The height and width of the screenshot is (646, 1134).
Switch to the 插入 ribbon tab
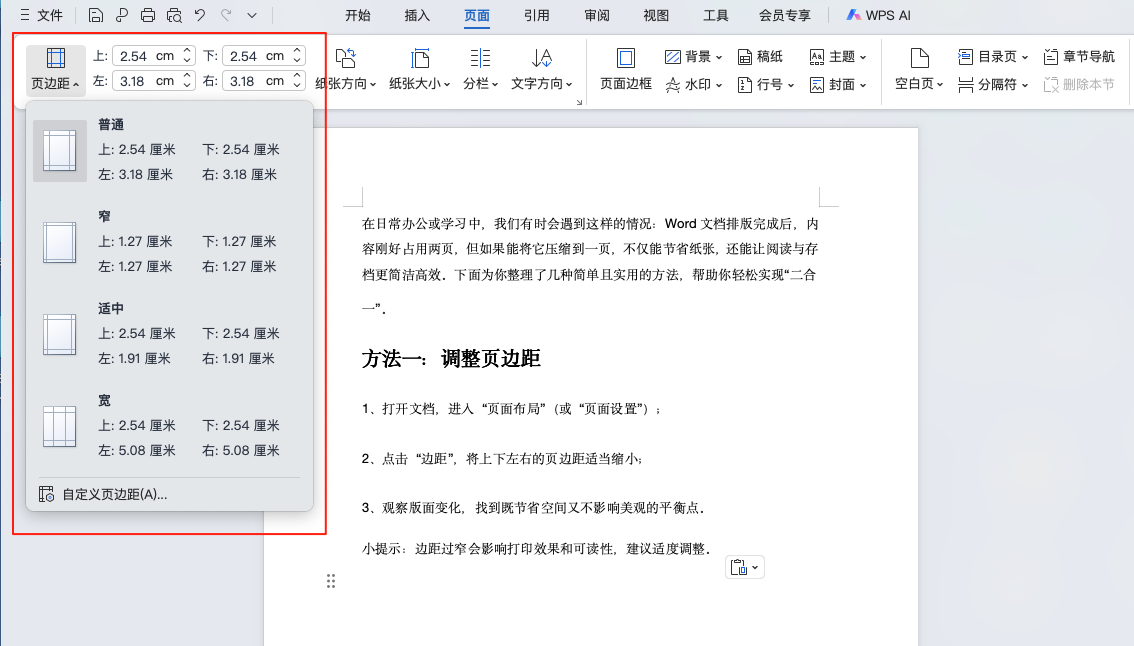(x=416, y=14)
